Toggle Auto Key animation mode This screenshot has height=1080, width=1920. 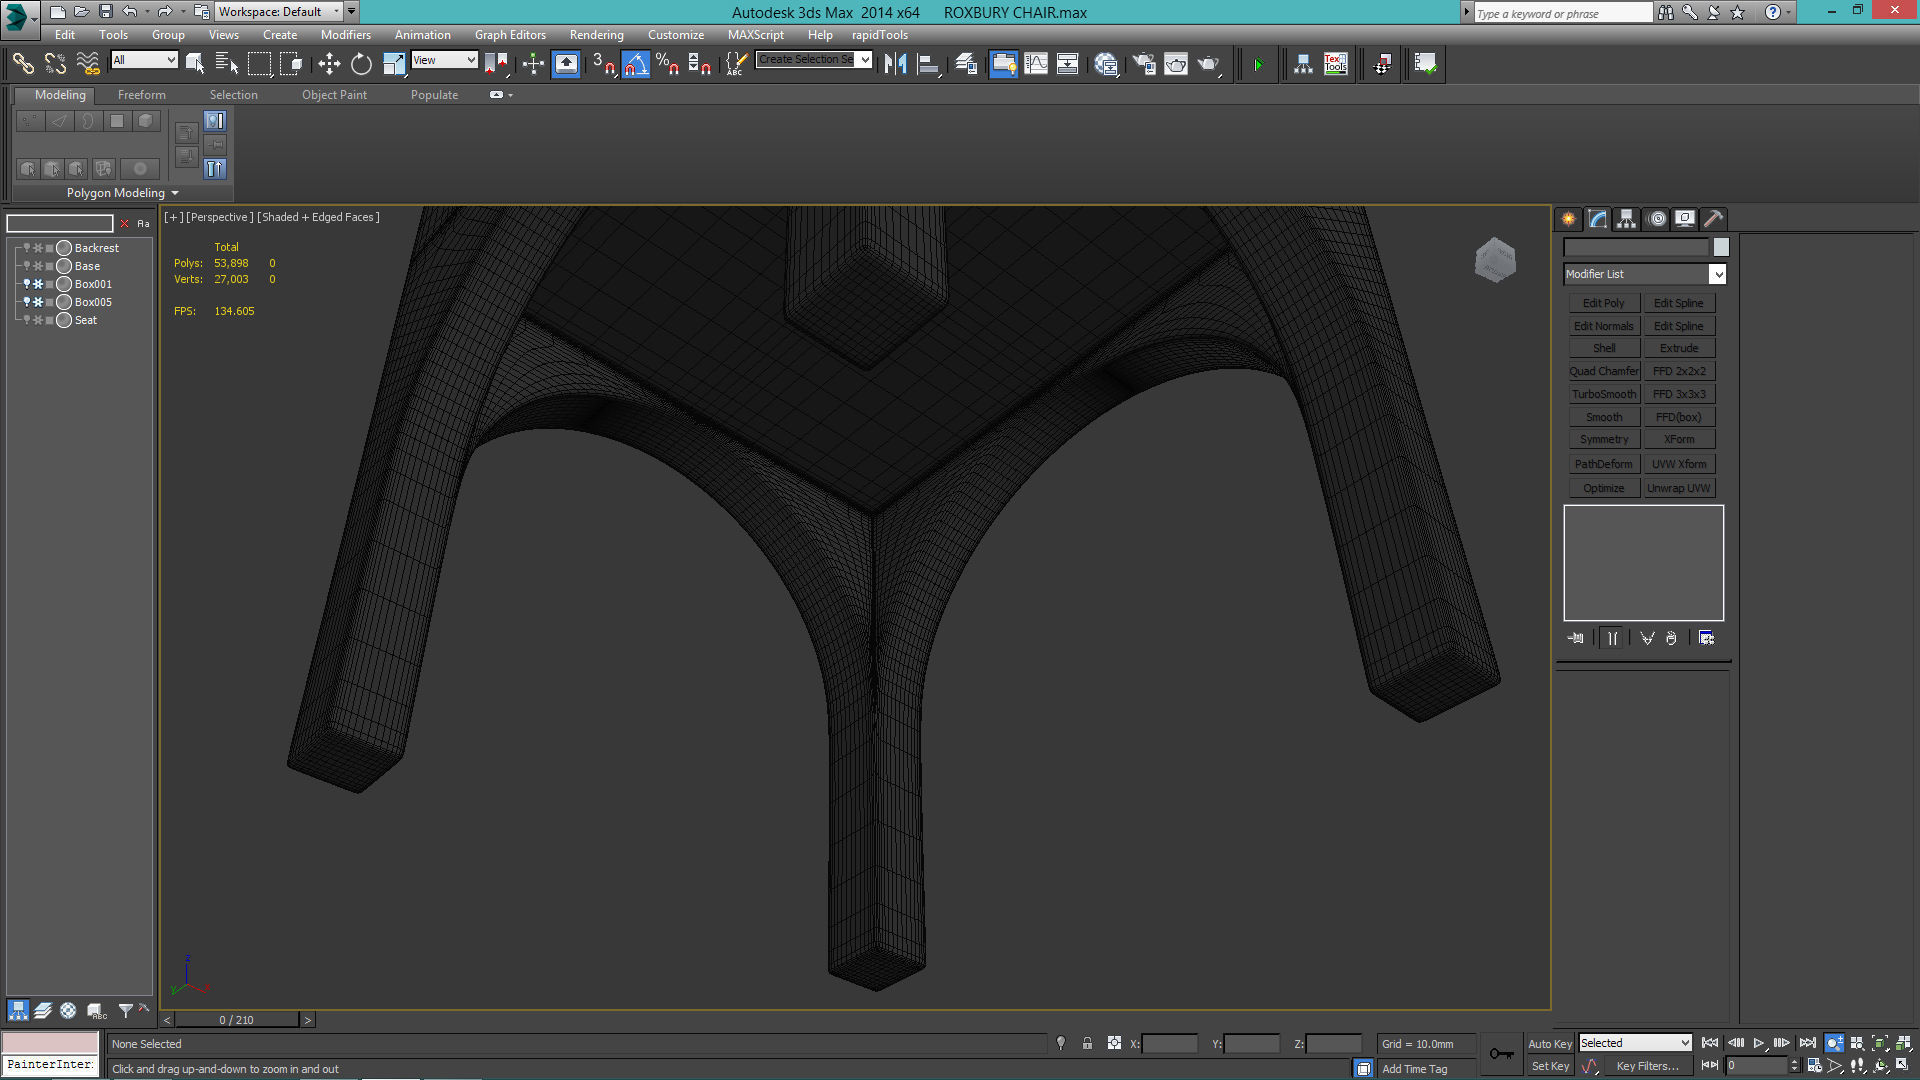pyautogui.click(x=1550, y=1043)
